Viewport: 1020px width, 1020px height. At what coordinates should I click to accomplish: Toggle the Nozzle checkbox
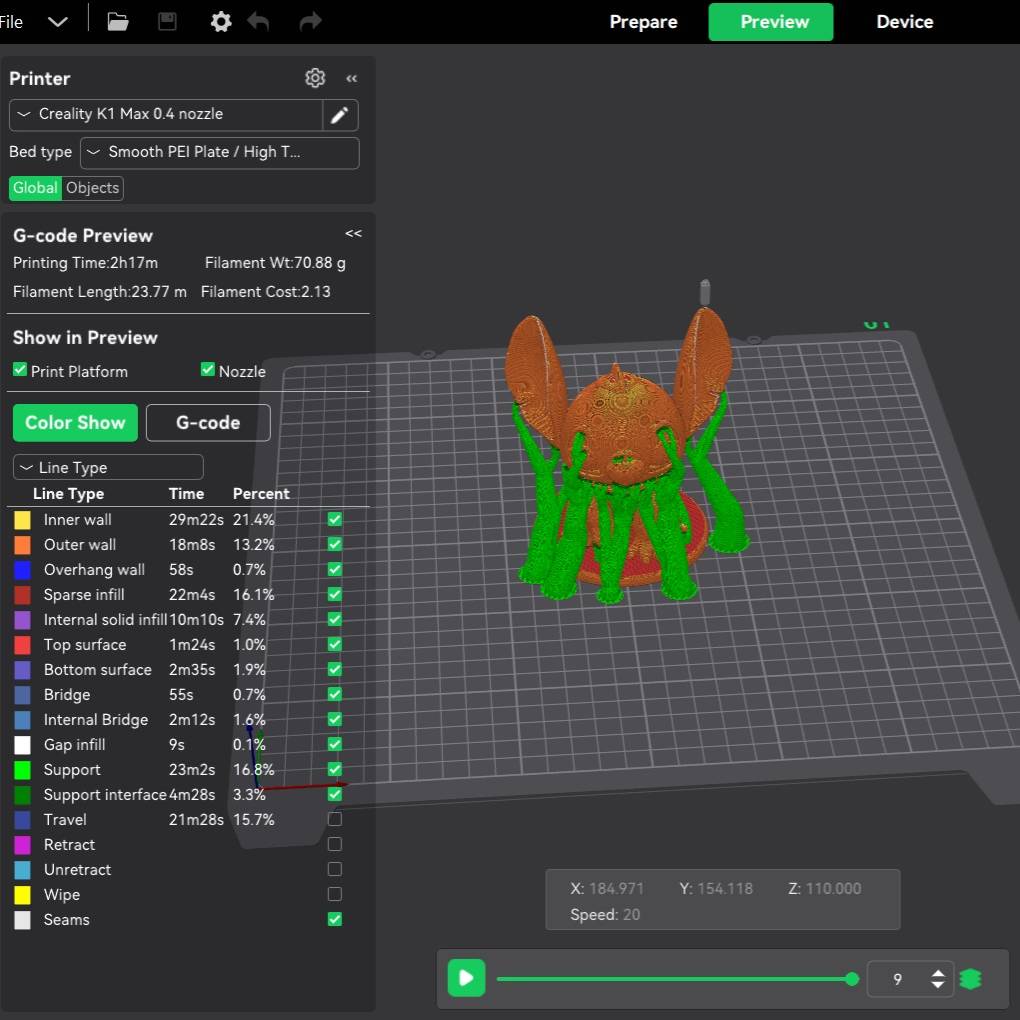coord(208,370)
